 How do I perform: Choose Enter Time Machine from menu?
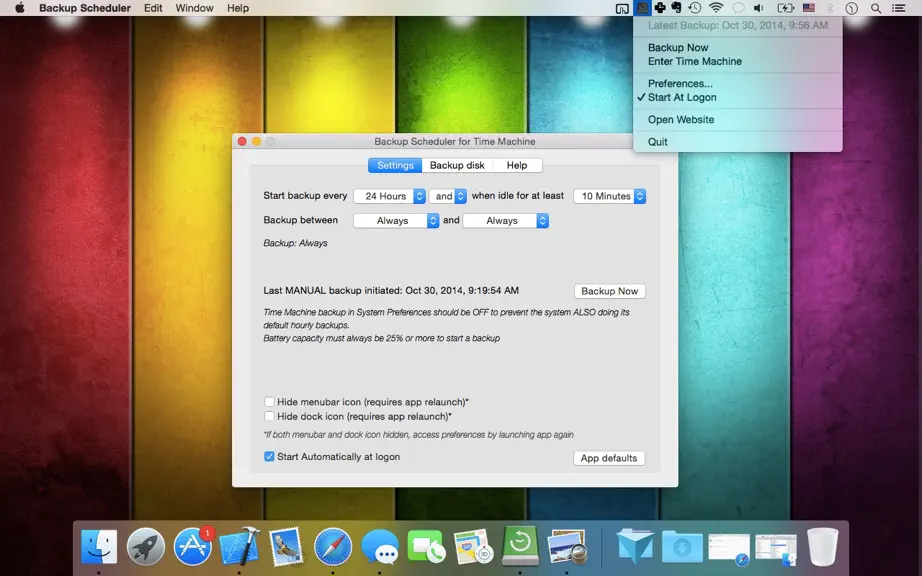(694, 61)
